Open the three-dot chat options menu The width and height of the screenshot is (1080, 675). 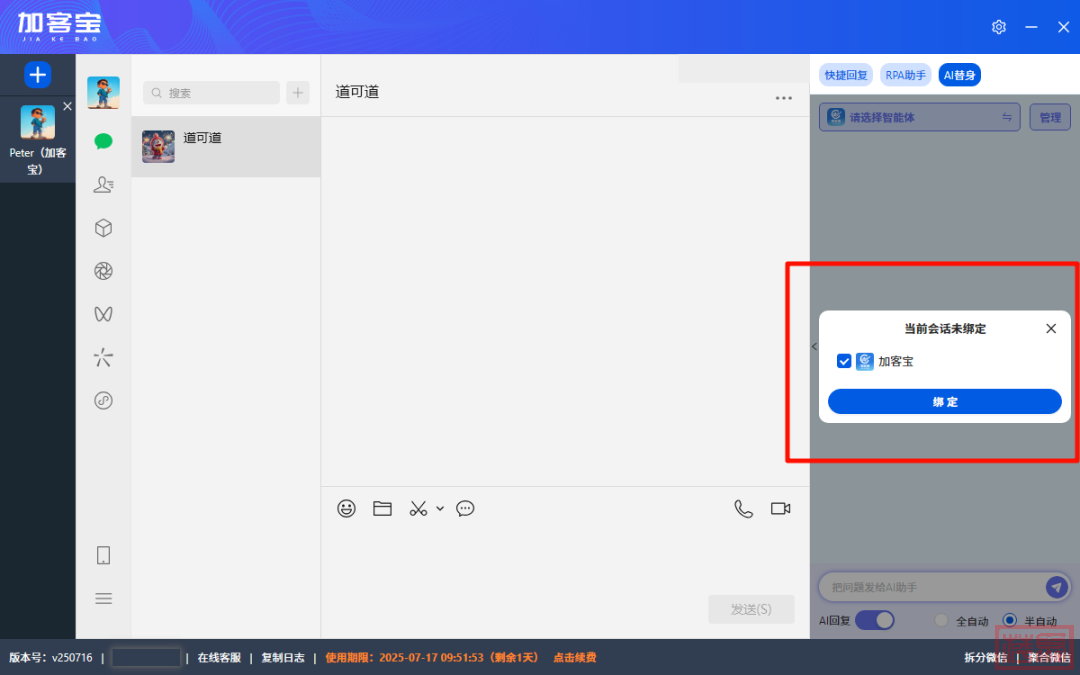click(783, 98)
